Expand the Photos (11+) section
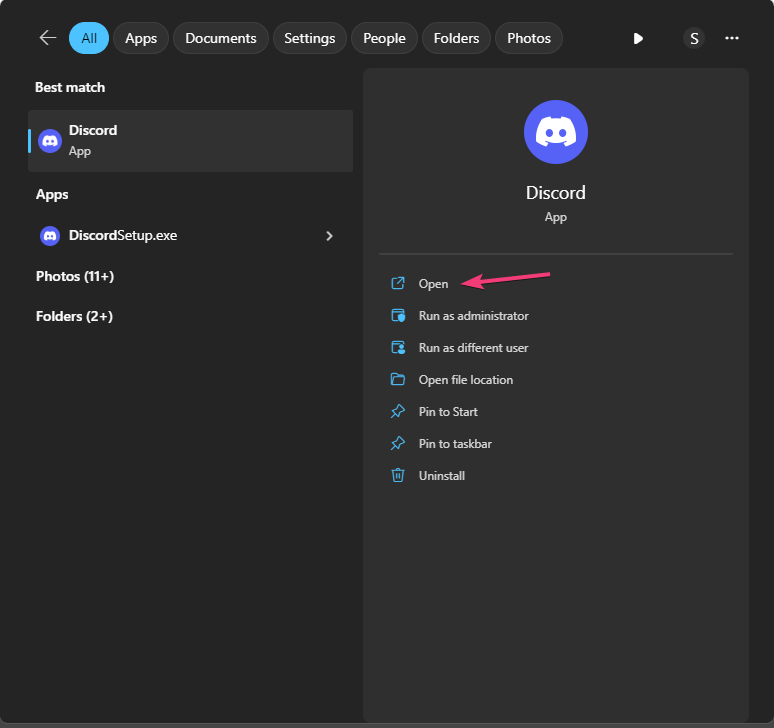 [75, 276]
